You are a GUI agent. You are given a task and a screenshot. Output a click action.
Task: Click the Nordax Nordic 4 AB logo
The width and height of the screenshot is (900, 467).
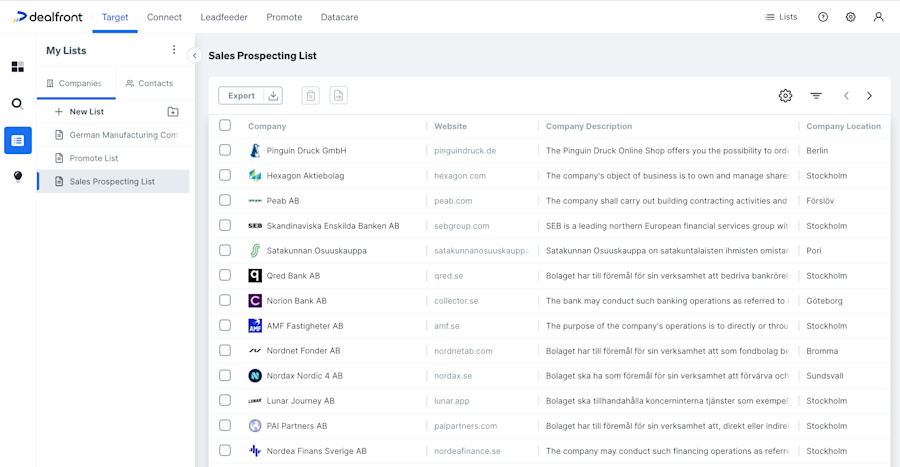255,376
